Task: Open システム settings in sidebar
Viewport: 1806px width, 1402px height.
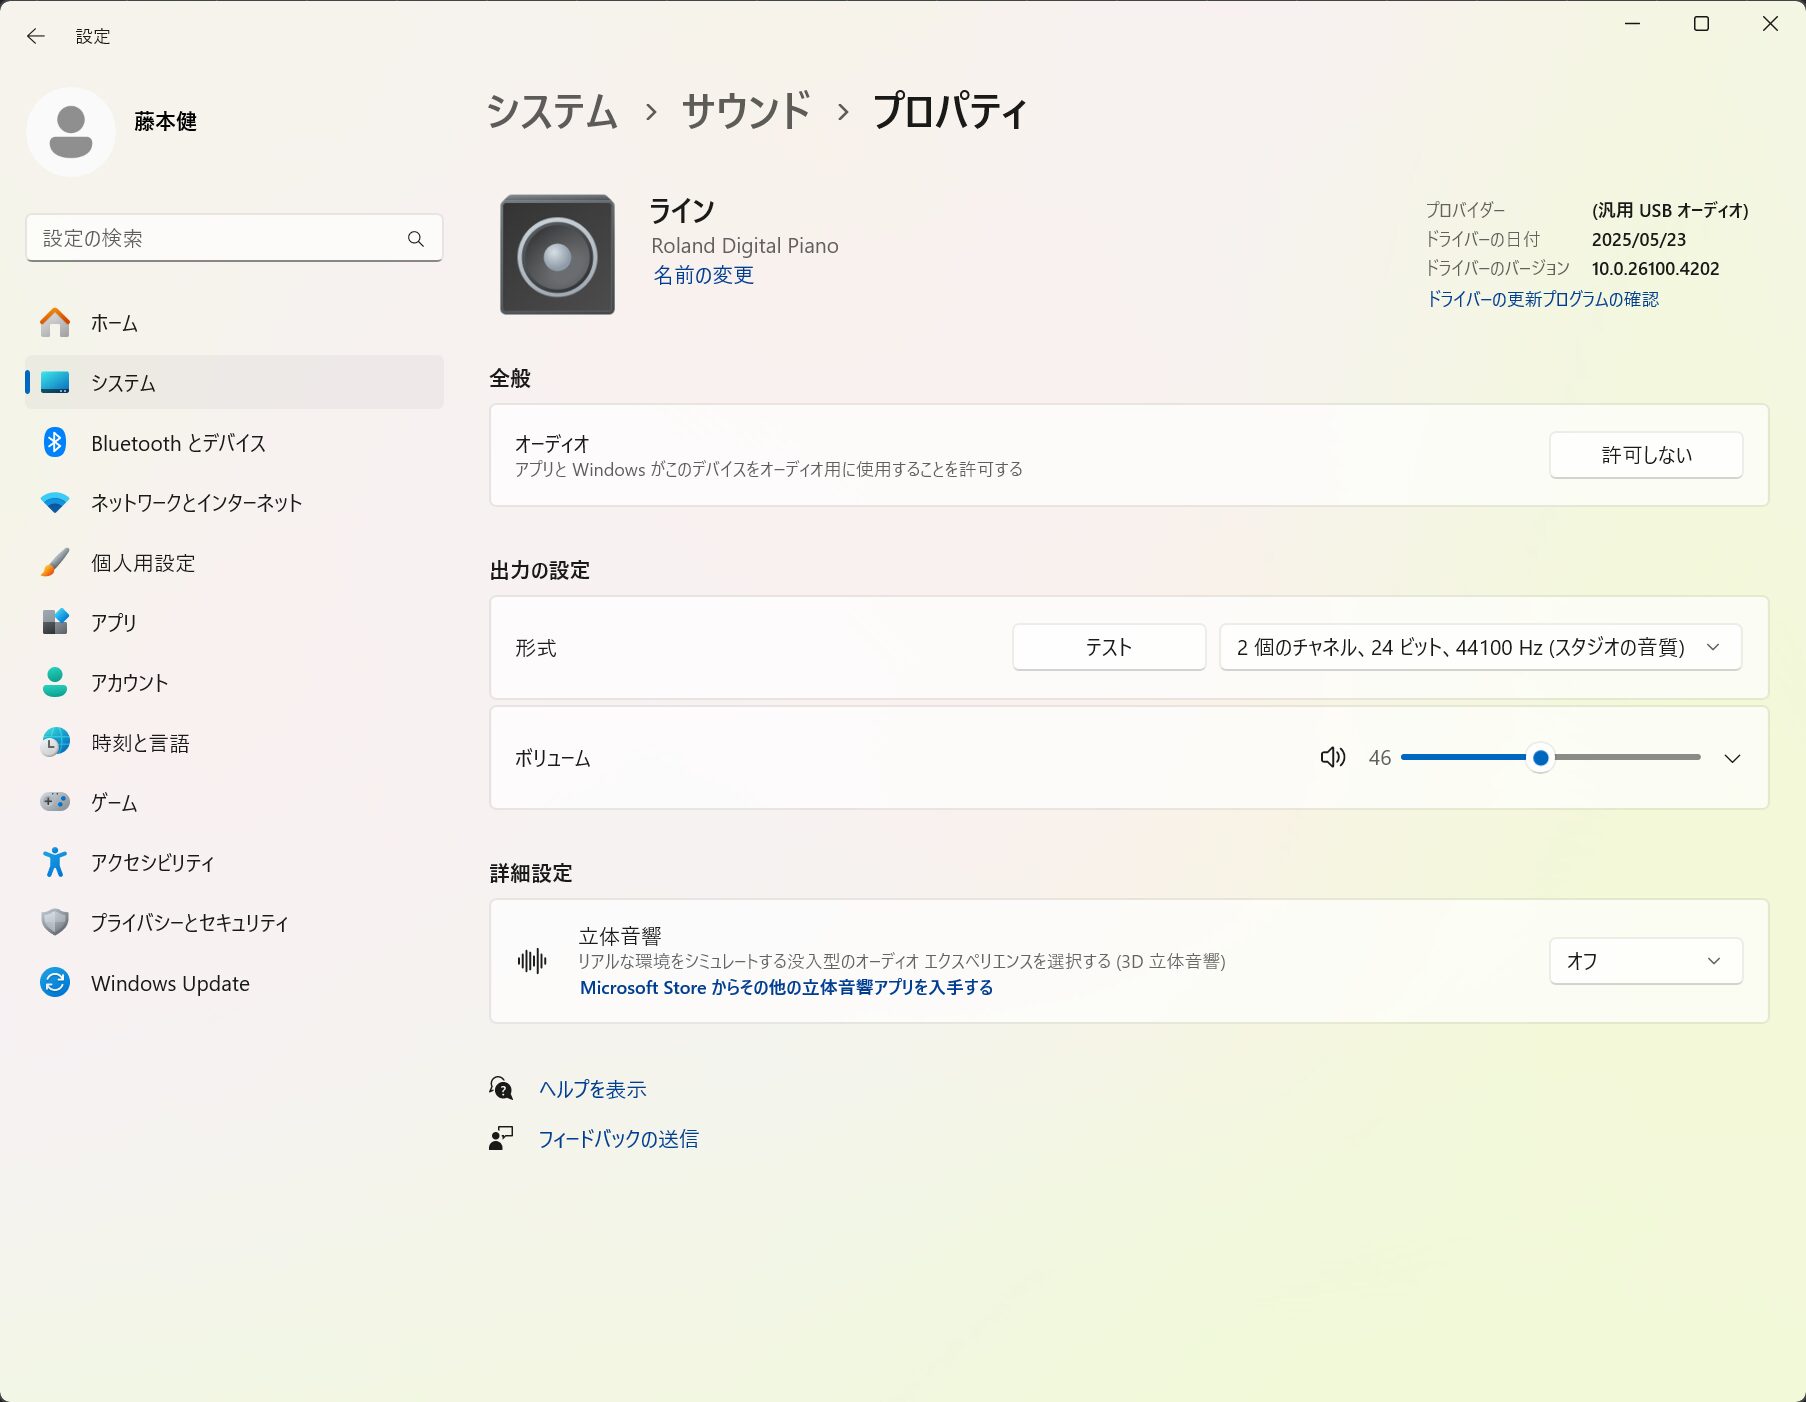Action: coord(234,383)
